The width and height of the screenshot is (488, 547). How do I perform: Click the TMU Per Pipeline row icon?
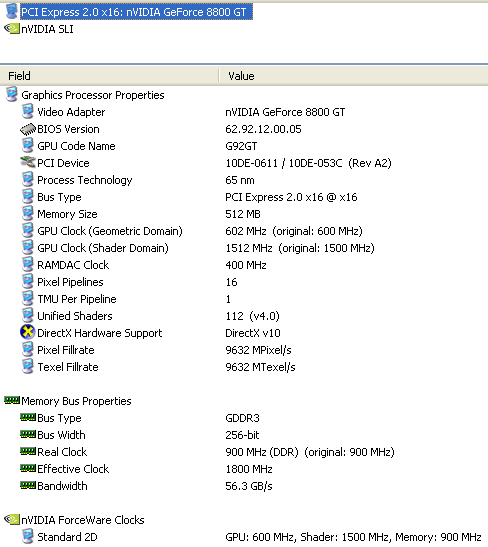point(28,299)
